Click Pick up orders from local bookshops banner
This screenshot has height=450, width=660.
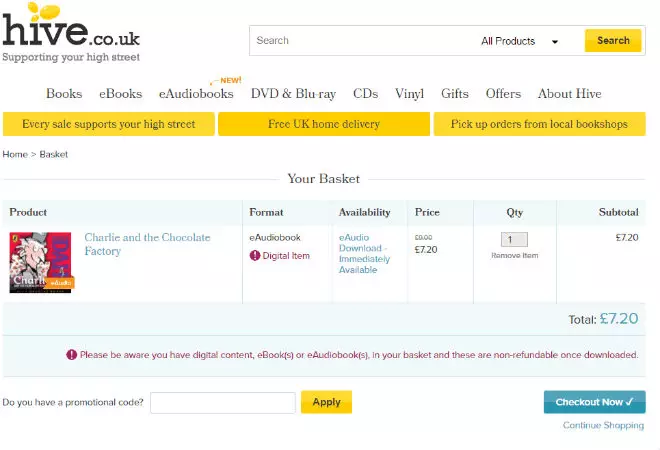tap(539, 124)
